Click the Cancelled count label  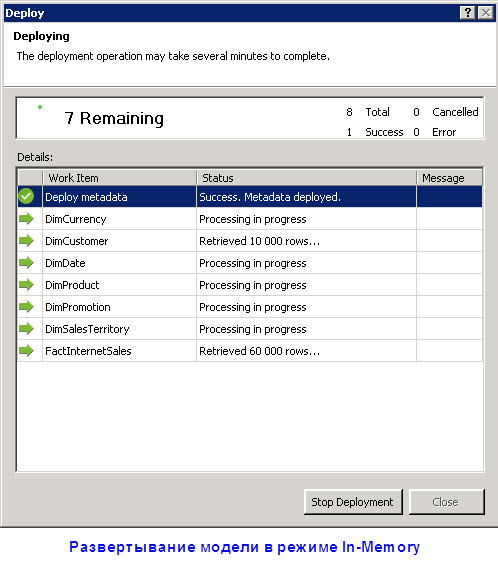coord(455,112)
